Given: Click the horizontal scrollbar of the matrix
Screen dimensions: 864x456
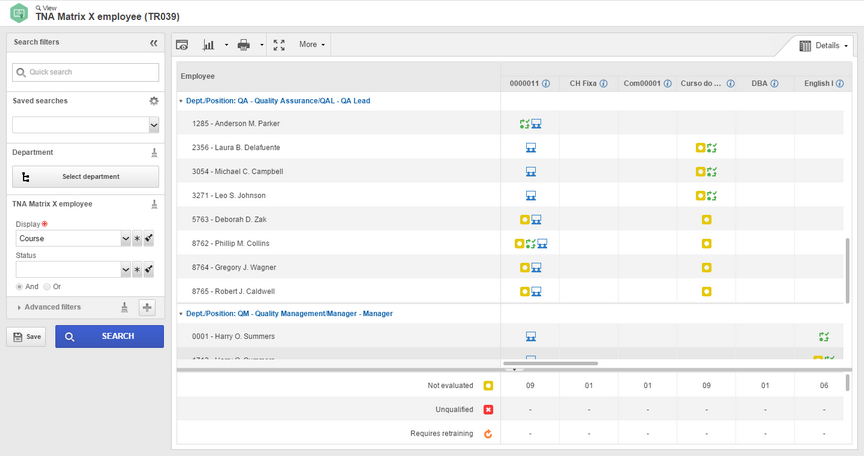Looking at the screenshot, I should click(x=550, y=363).
